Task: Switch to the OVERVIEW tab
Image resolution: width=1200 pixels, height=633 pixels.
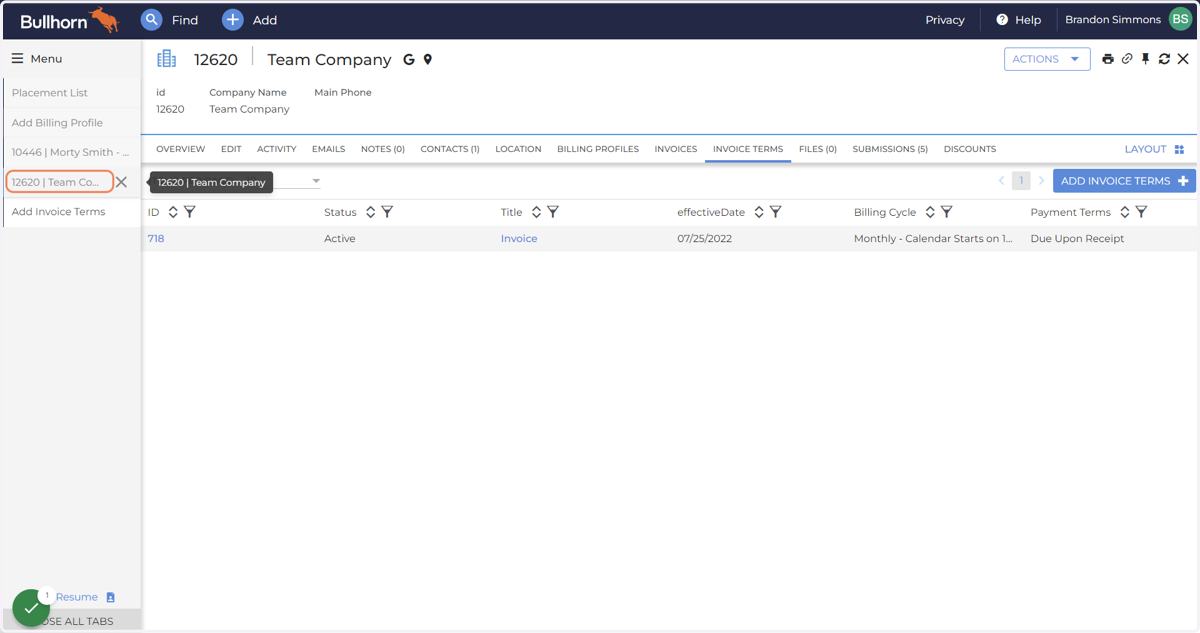Action: (181, 149)
